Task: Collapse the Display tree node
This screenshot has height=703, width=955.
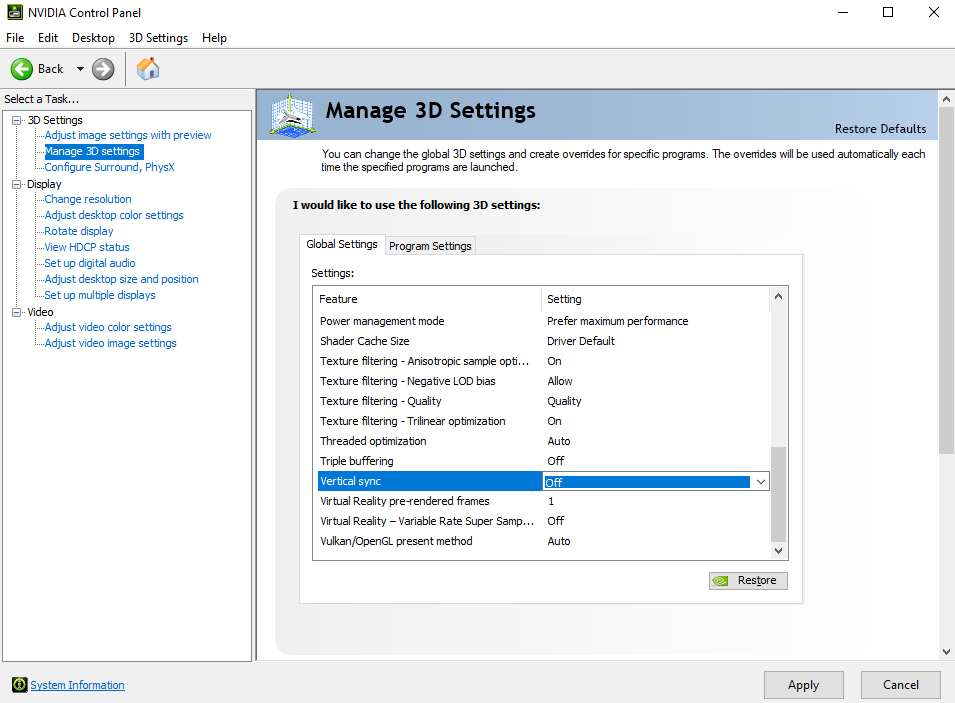Action: coord(17,184)
